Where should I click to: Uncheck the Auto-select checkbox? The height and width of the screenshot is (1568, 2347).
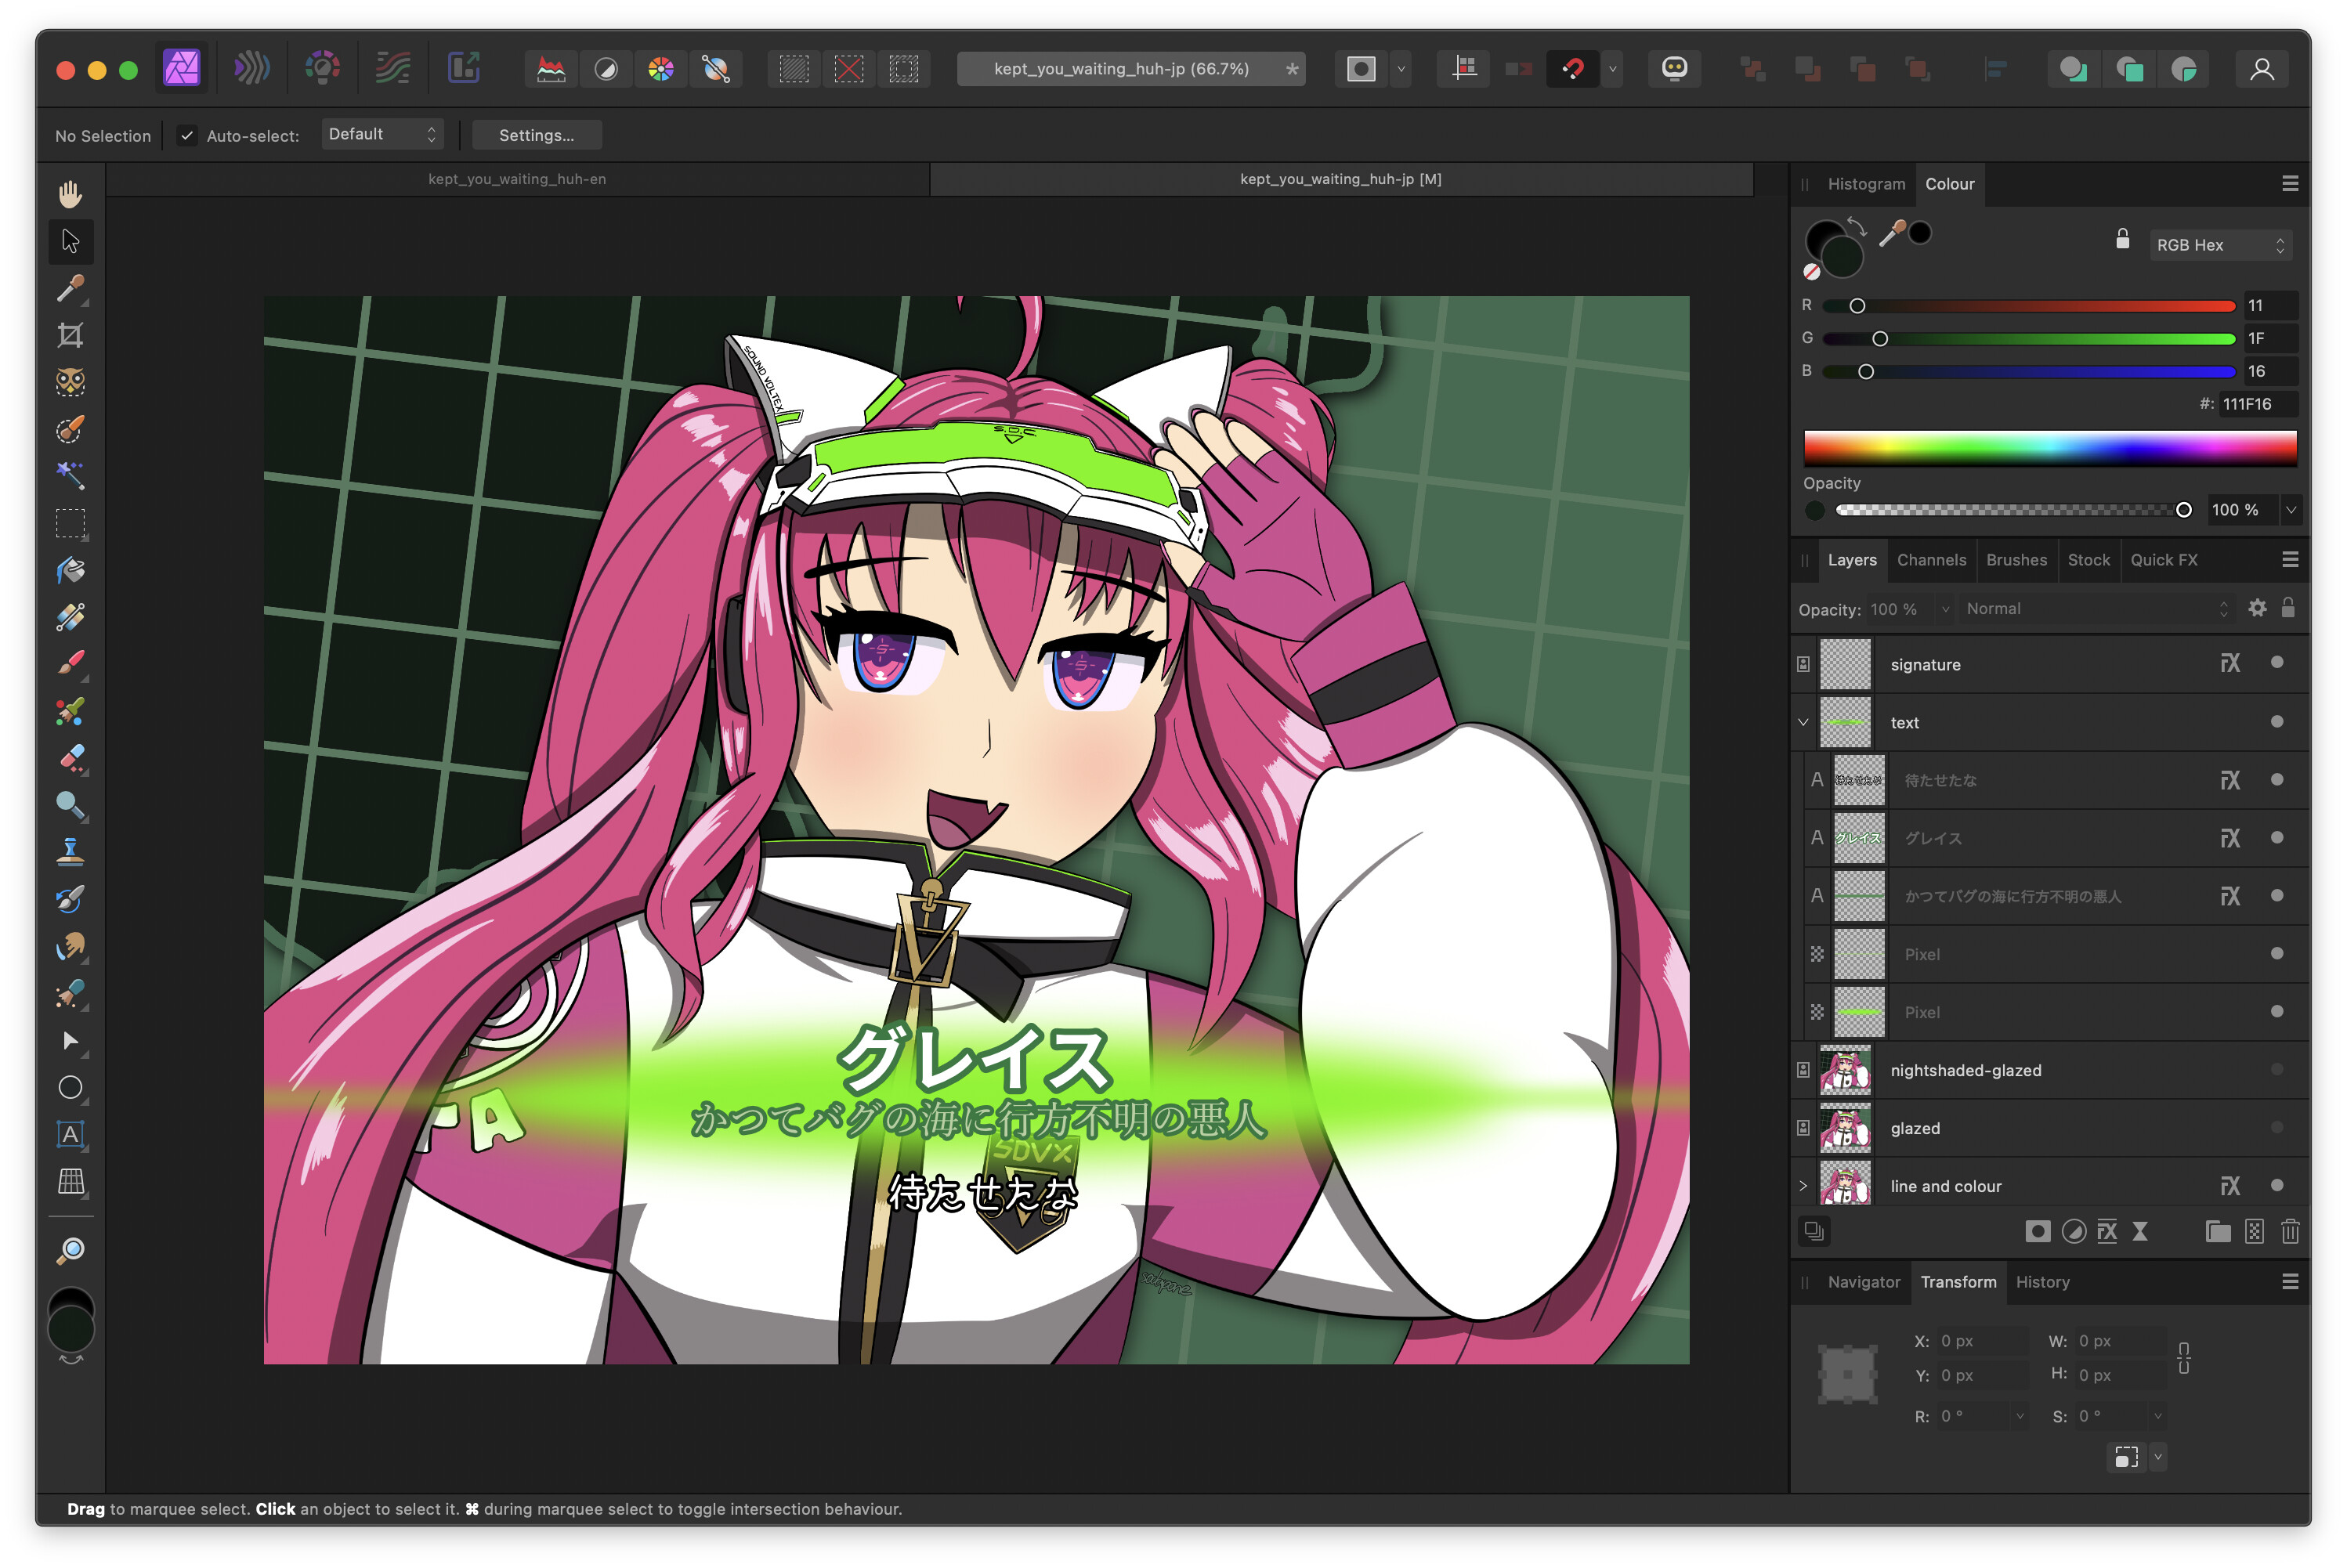(x=187, y=135)
